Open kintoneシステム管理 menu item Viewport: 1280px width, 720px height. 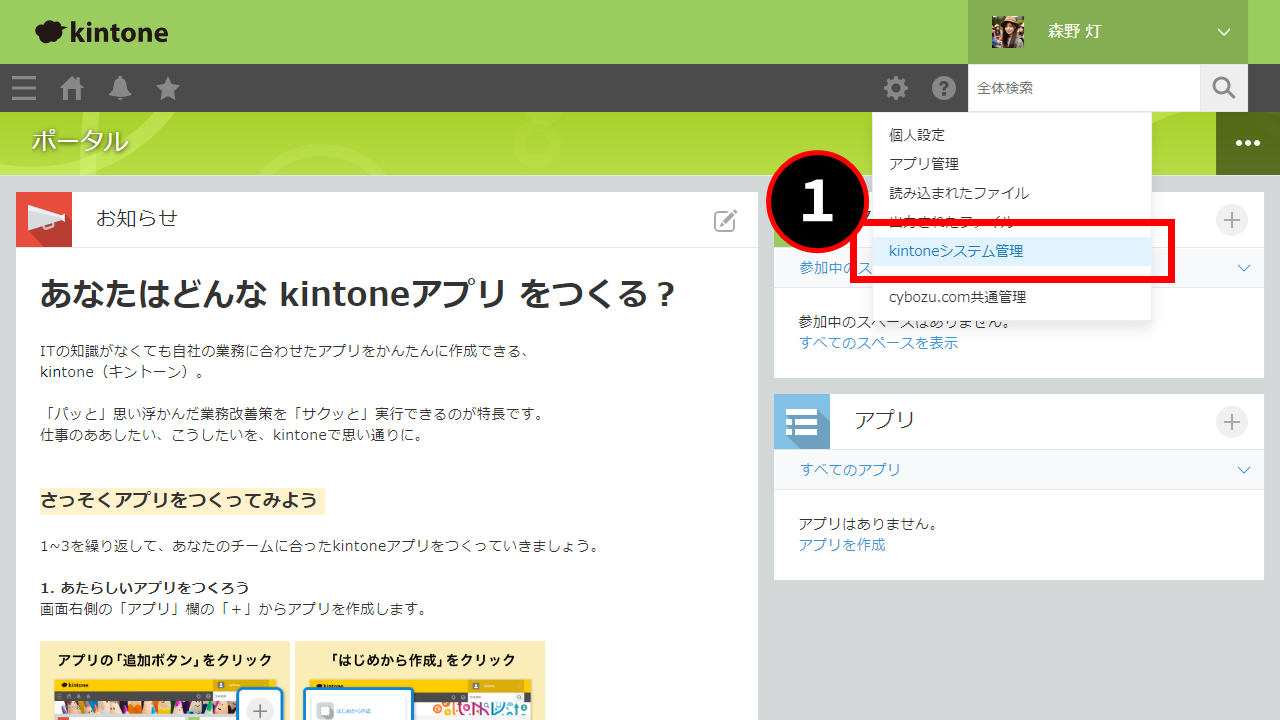point(1012,252)
